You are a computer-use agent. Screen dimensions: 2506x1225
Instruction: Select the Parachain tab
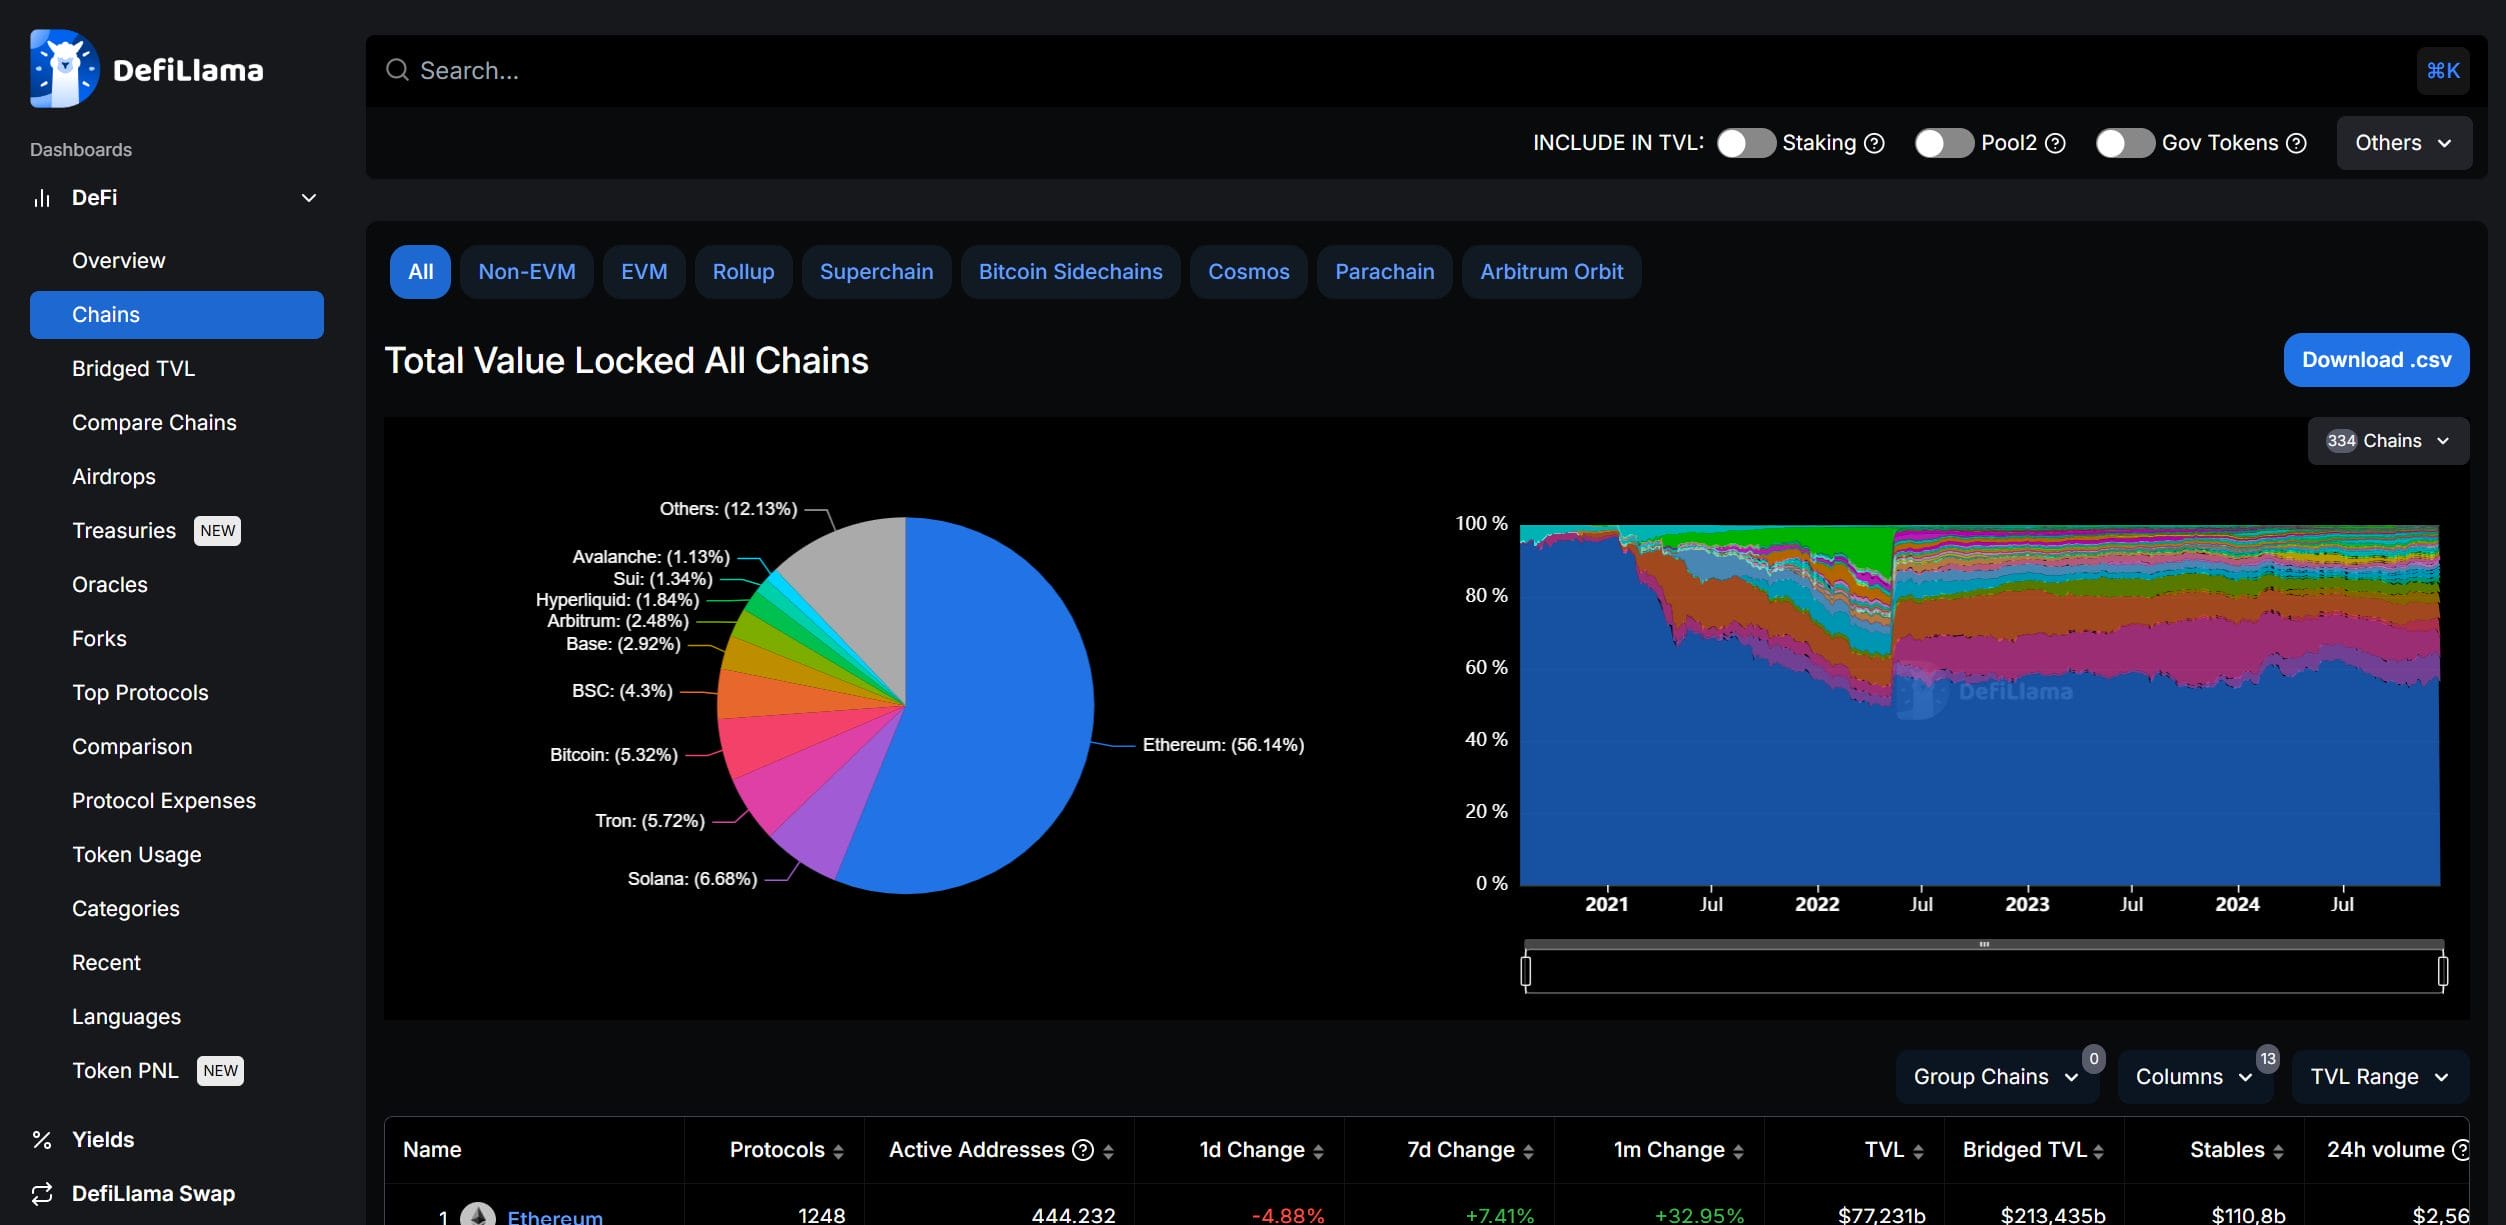pyautogui.click(x=1384, y=272)
